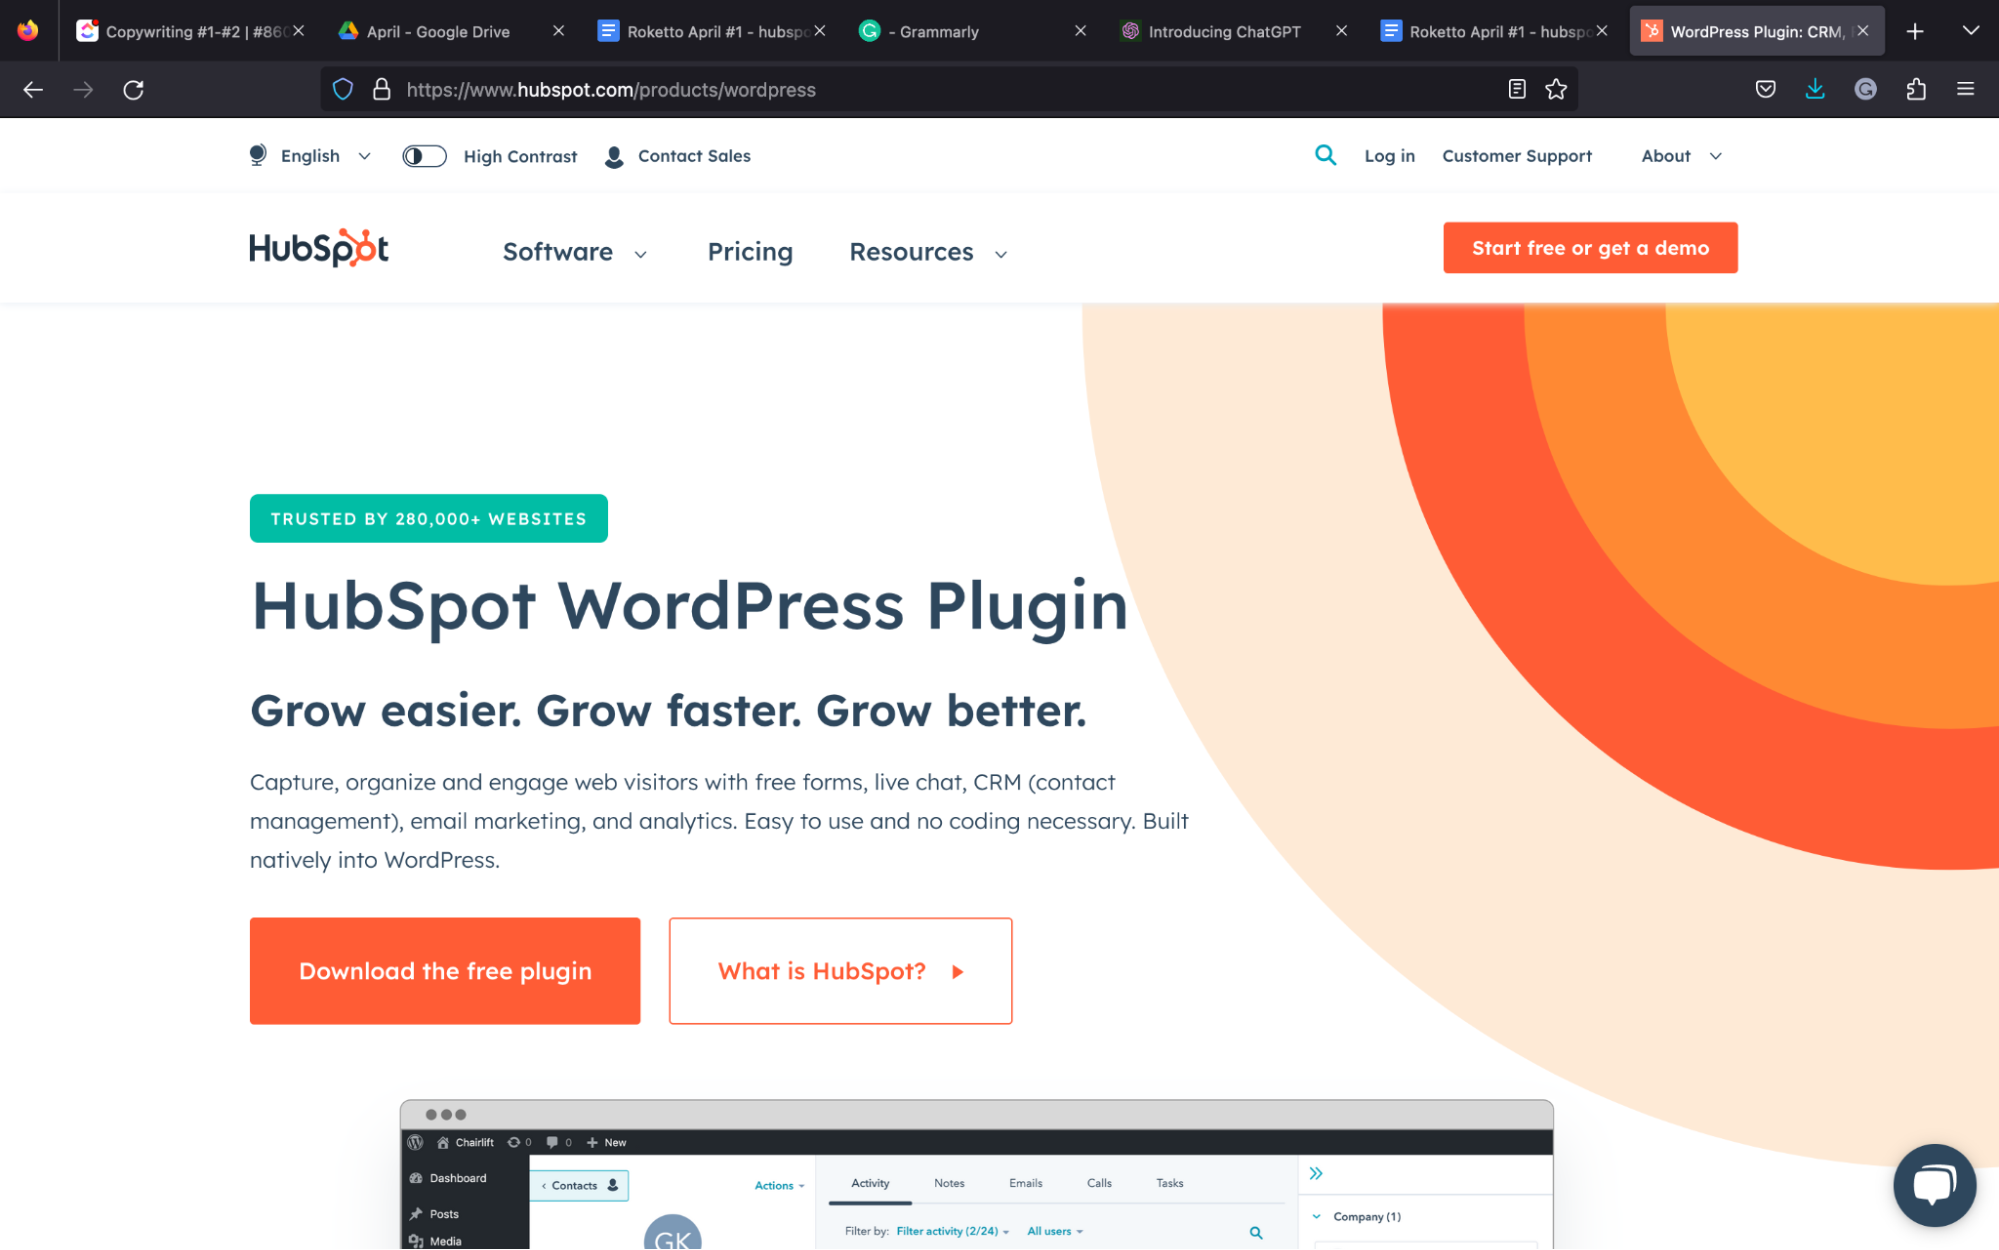Click the Contact Sales person icon

pyautogui.click(x=612, y=156)
